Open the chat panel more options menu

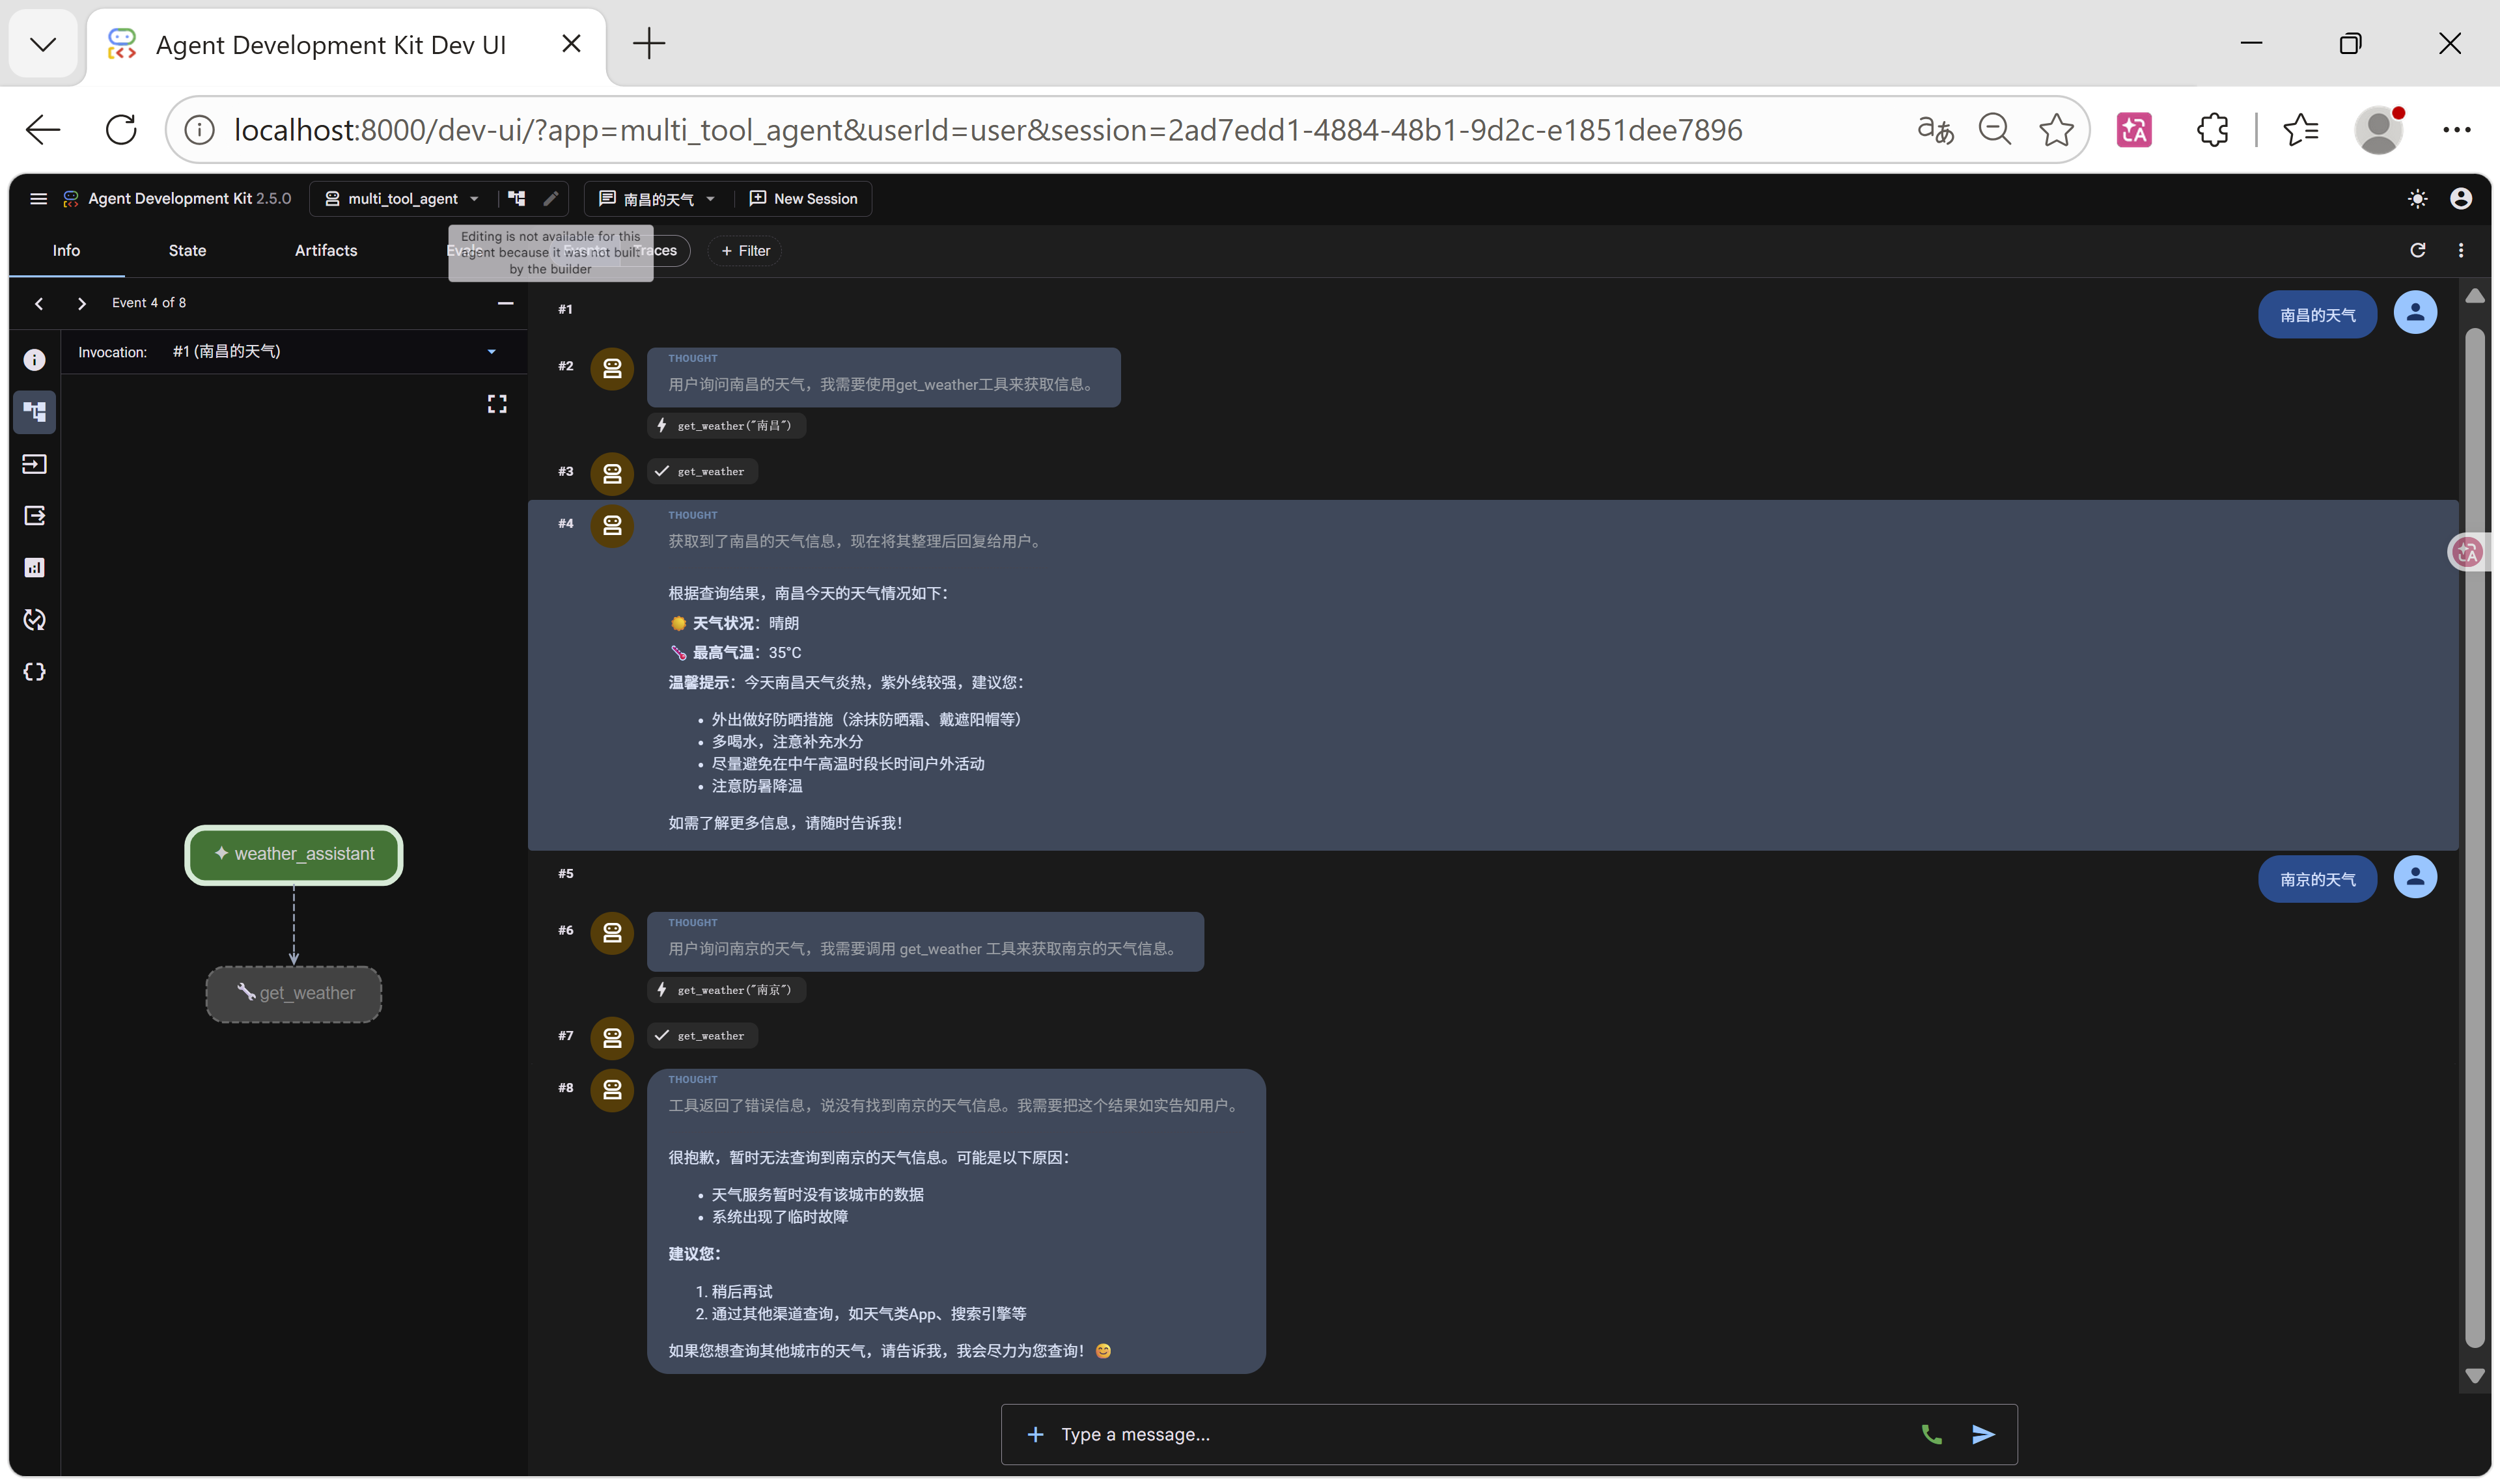click(x=2461, y=250)
